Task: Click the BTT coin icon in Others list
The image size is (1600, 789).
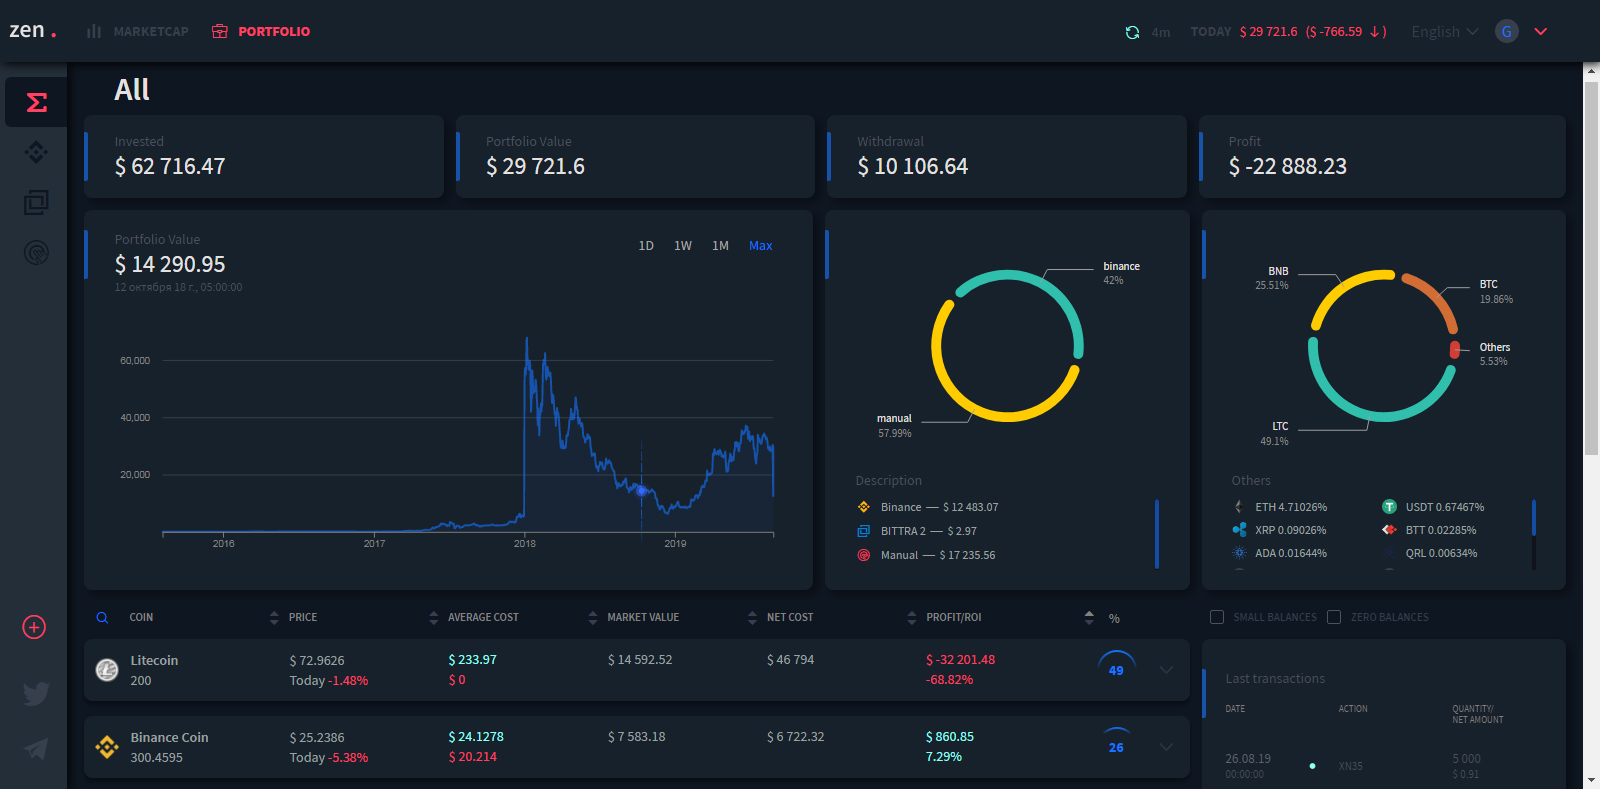Action: tap(1389, 530)
